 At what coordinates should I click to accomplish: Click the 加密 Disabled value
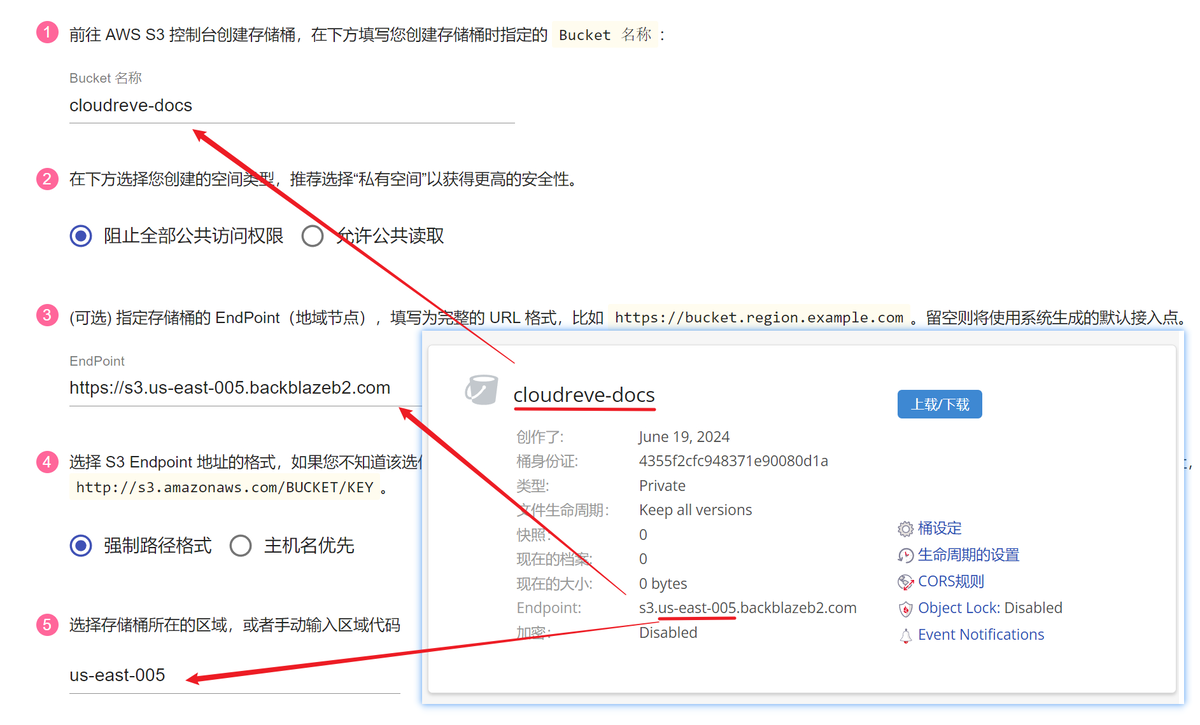668,632
